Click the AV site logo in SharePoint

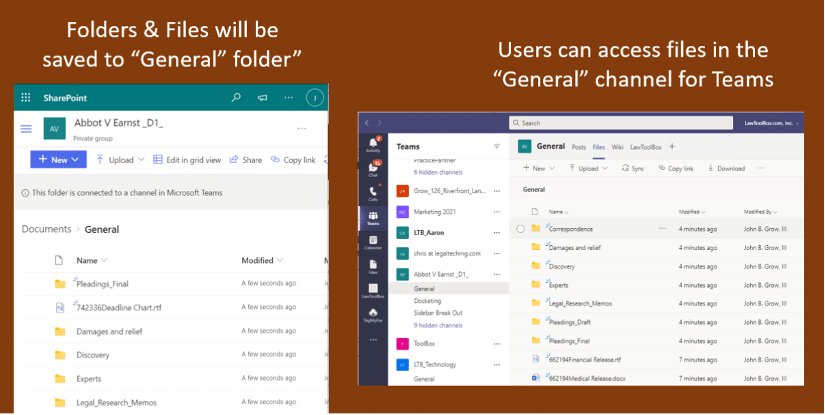(54, 128)
